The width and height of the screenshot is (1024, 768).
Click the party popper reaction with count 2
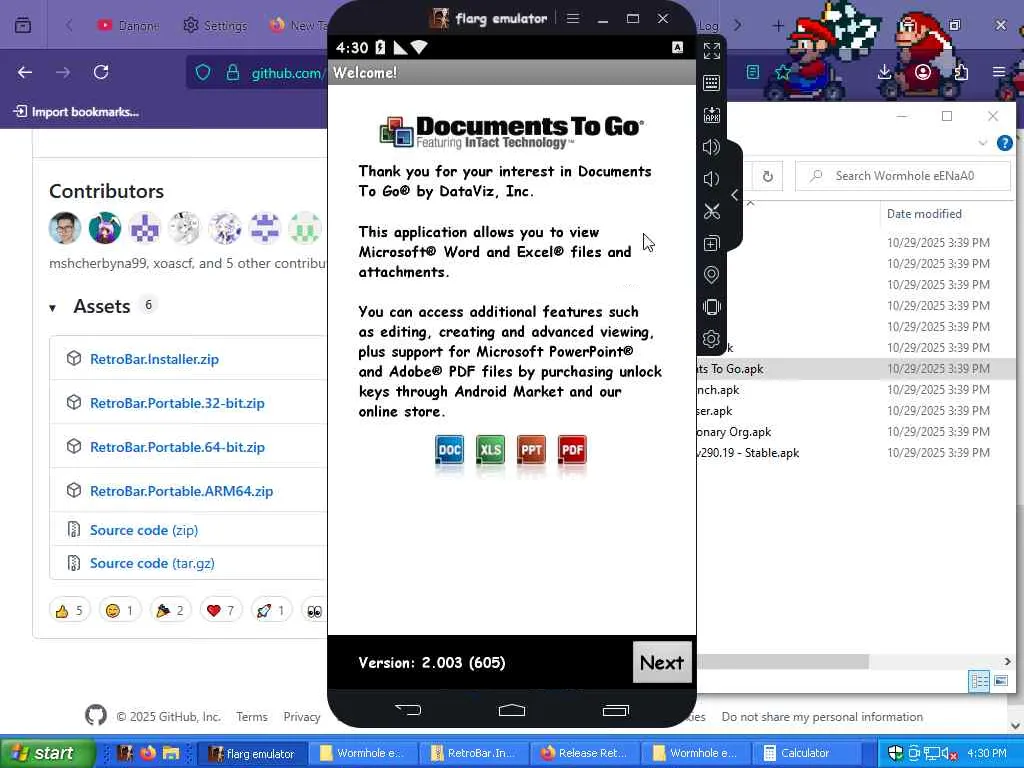[x=170, y=611]
